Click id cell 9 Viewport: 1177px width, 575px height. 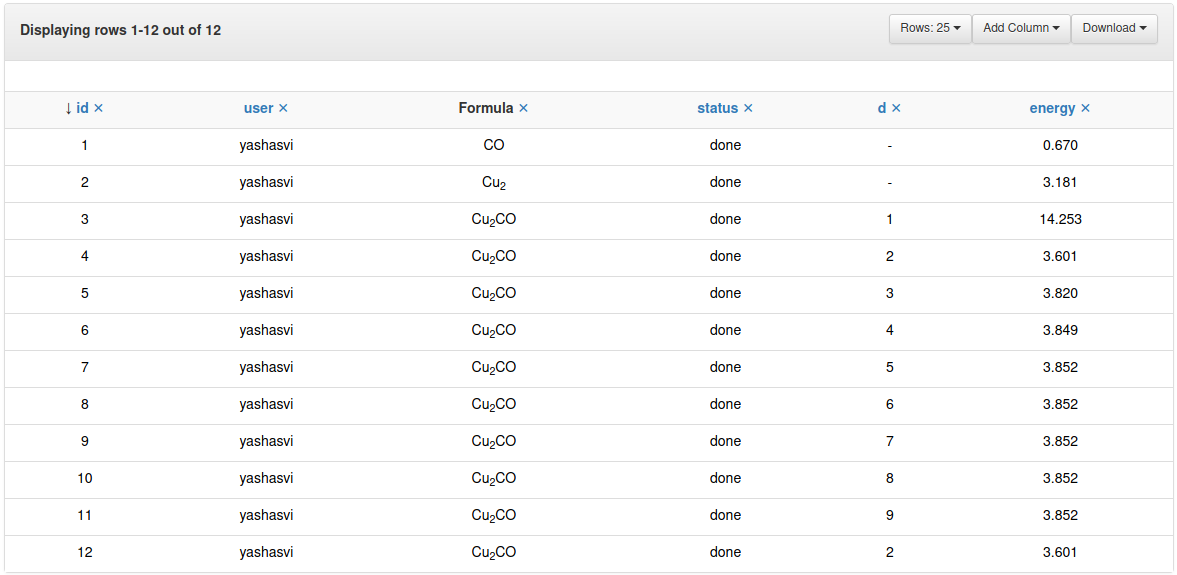coord(85,441)
